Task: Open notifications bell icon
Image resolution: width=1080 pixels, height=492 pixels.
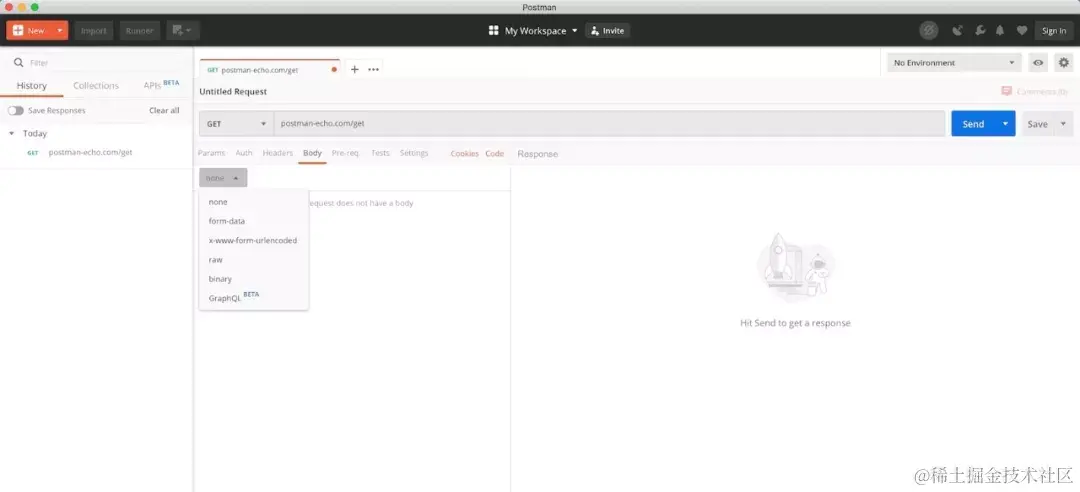Action: click(x=999, y=30)
